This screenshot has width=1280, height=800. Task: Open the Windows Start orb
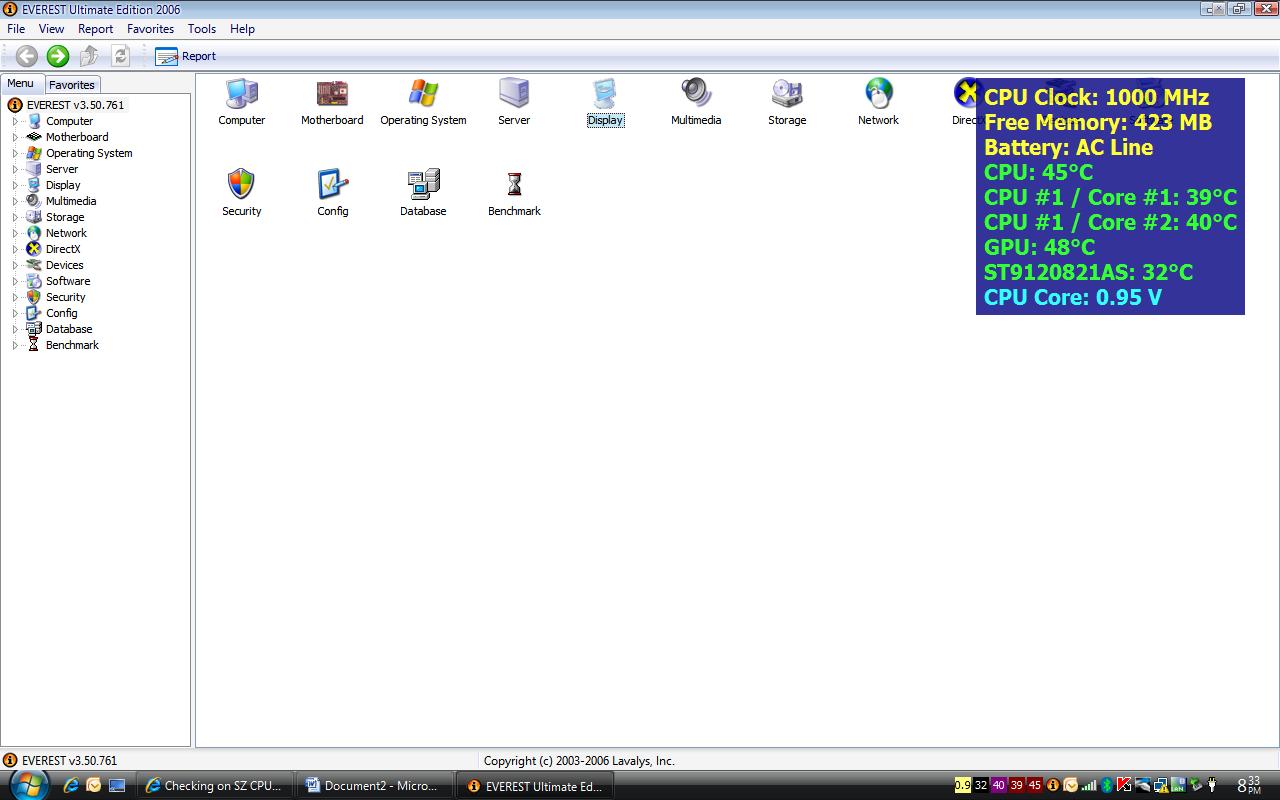[x=27, y=784]
